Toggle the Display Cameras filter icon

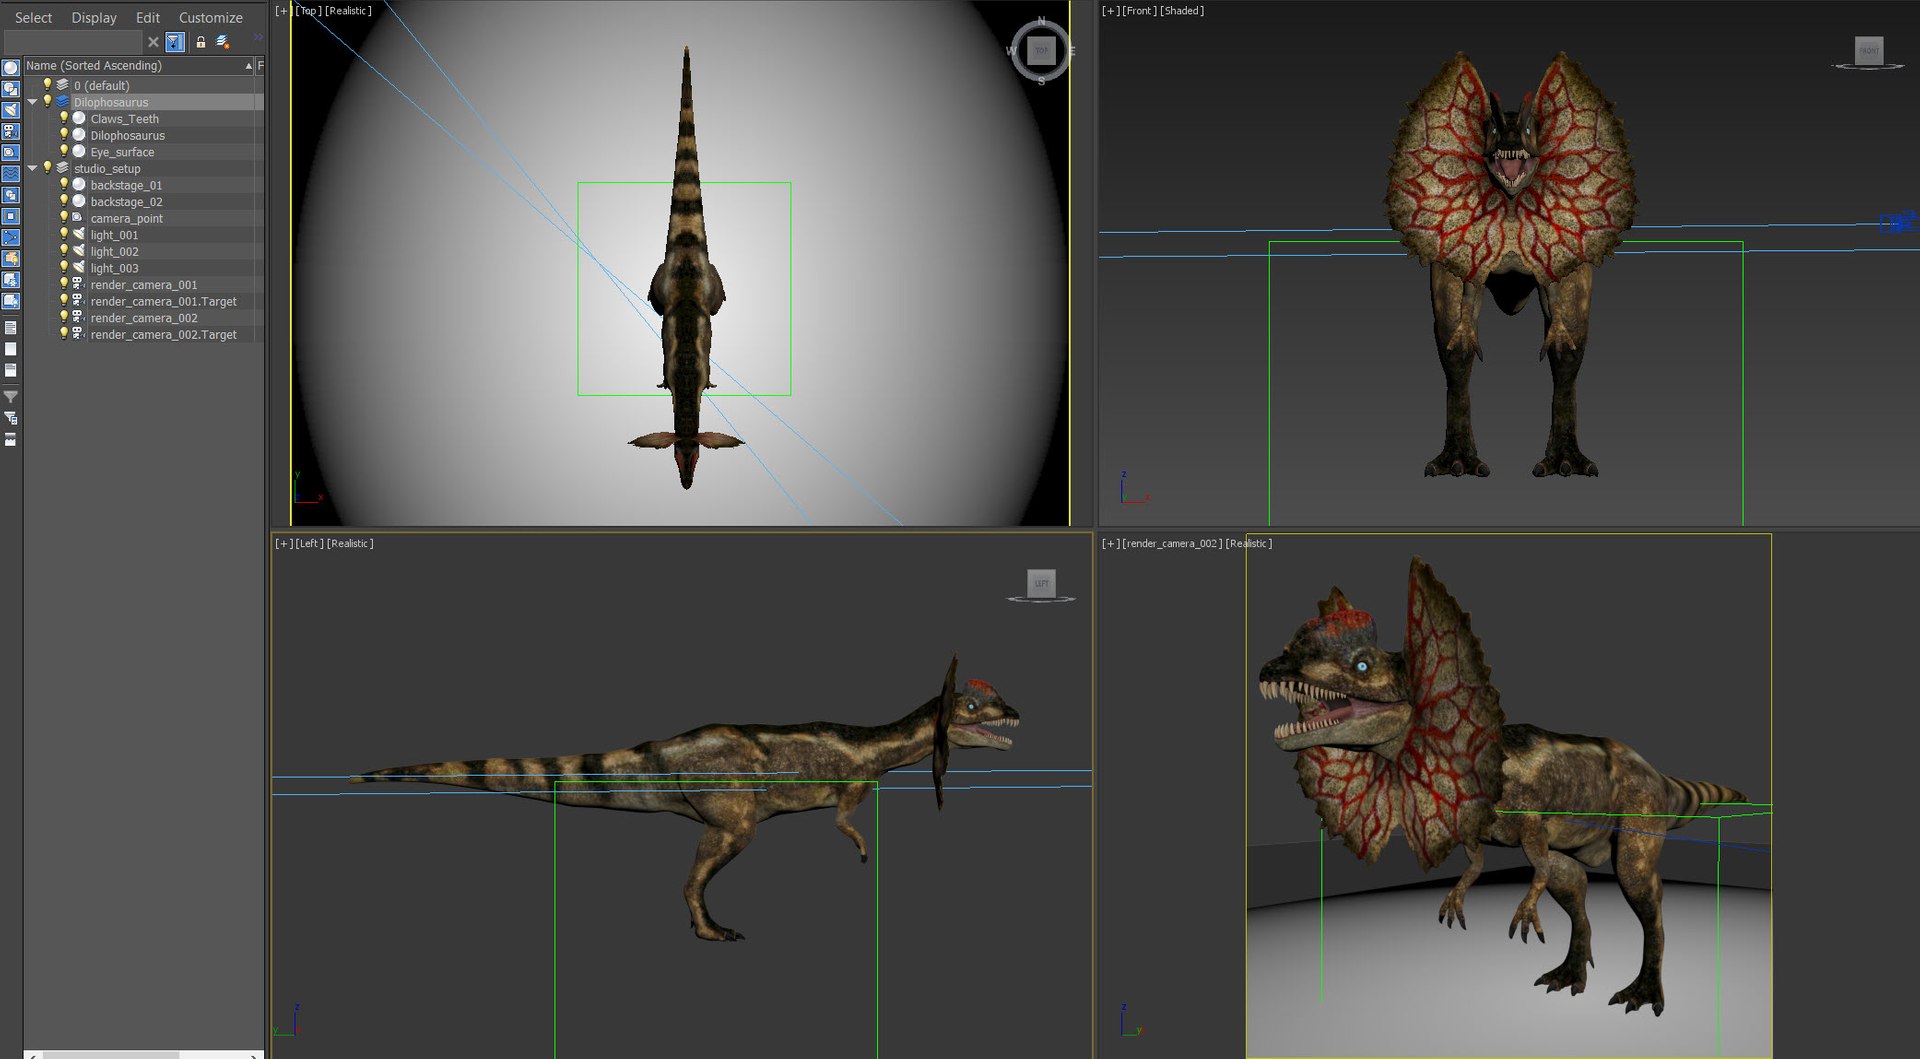pyautogui.click(x=11, y=131)
